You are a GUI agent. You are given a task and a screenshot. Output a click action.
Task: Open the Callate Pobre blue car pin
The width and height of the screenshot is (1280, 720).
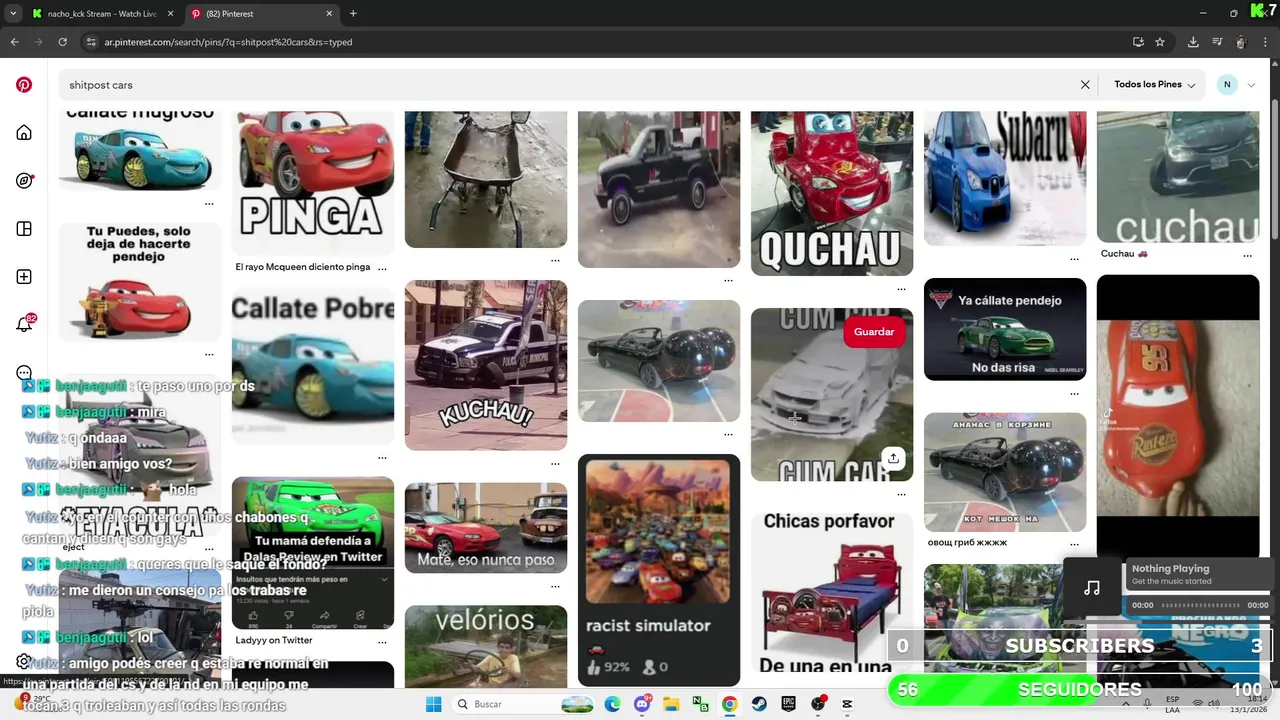tap(313, 368)
